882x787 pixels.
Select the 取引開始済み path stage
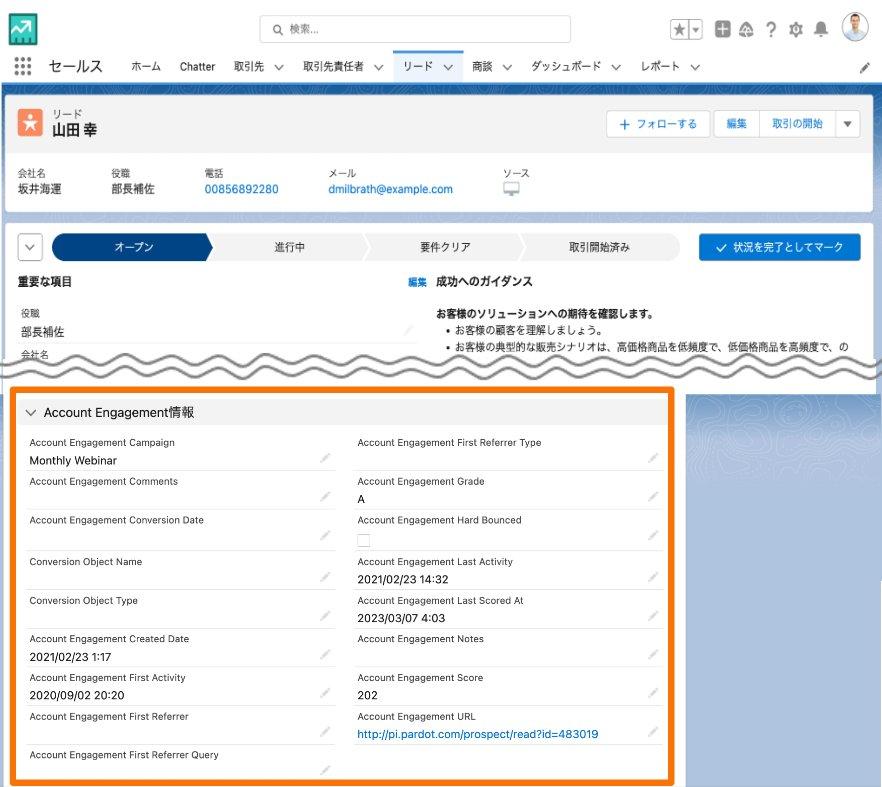point(599,247)
